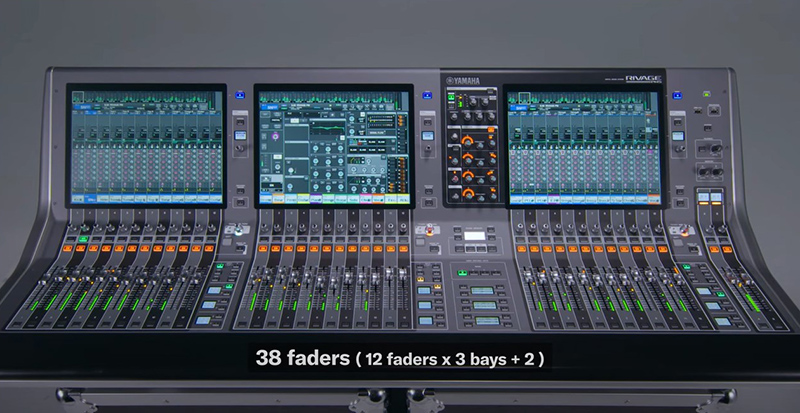Toggle left orange ON key in two-fader master section
The image size is (800, 413).
pos(714,249)
